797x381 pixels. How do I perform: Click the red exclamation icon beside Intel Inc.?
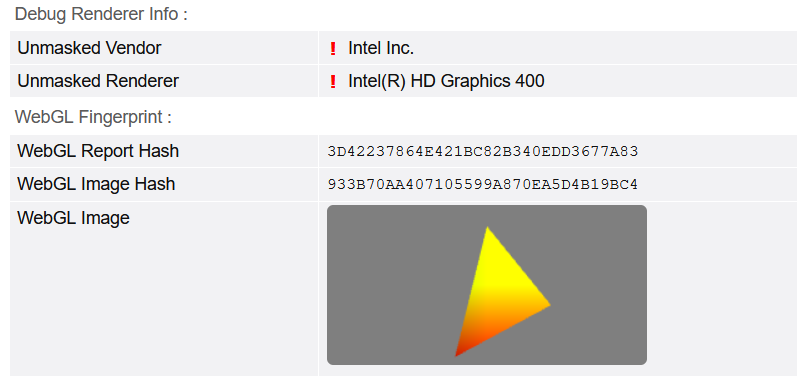pos(333,49)
